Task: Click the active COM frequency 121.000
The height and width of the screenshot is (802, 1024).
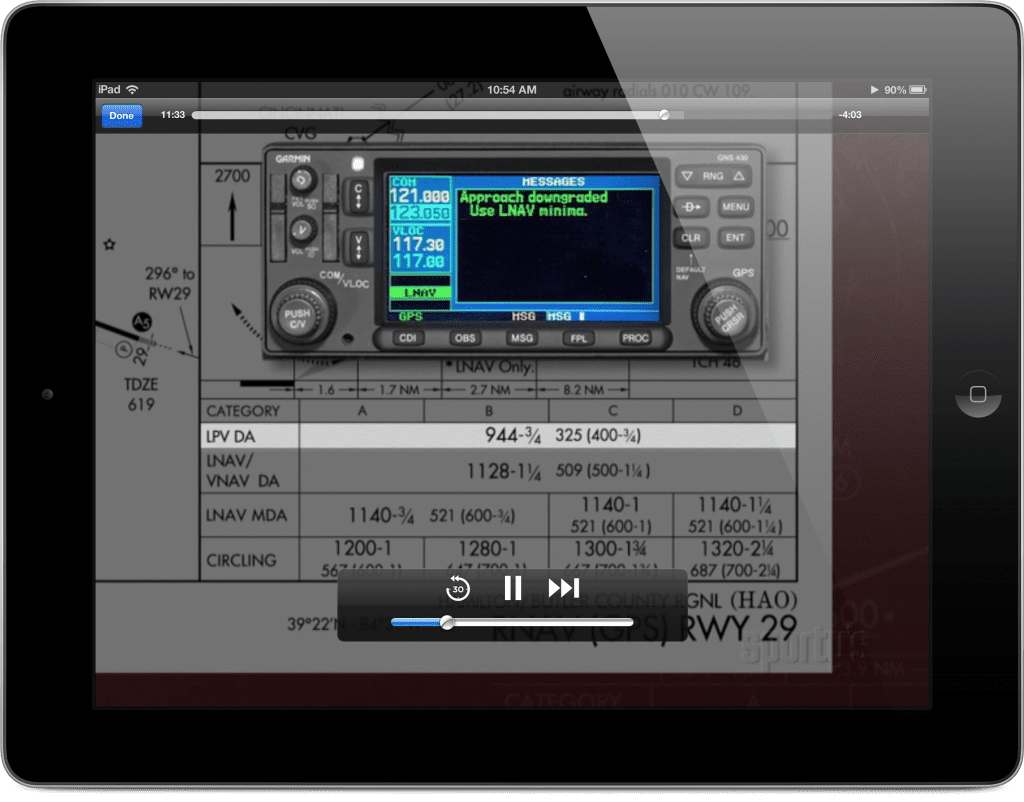Action: click(x=419, y=196)
